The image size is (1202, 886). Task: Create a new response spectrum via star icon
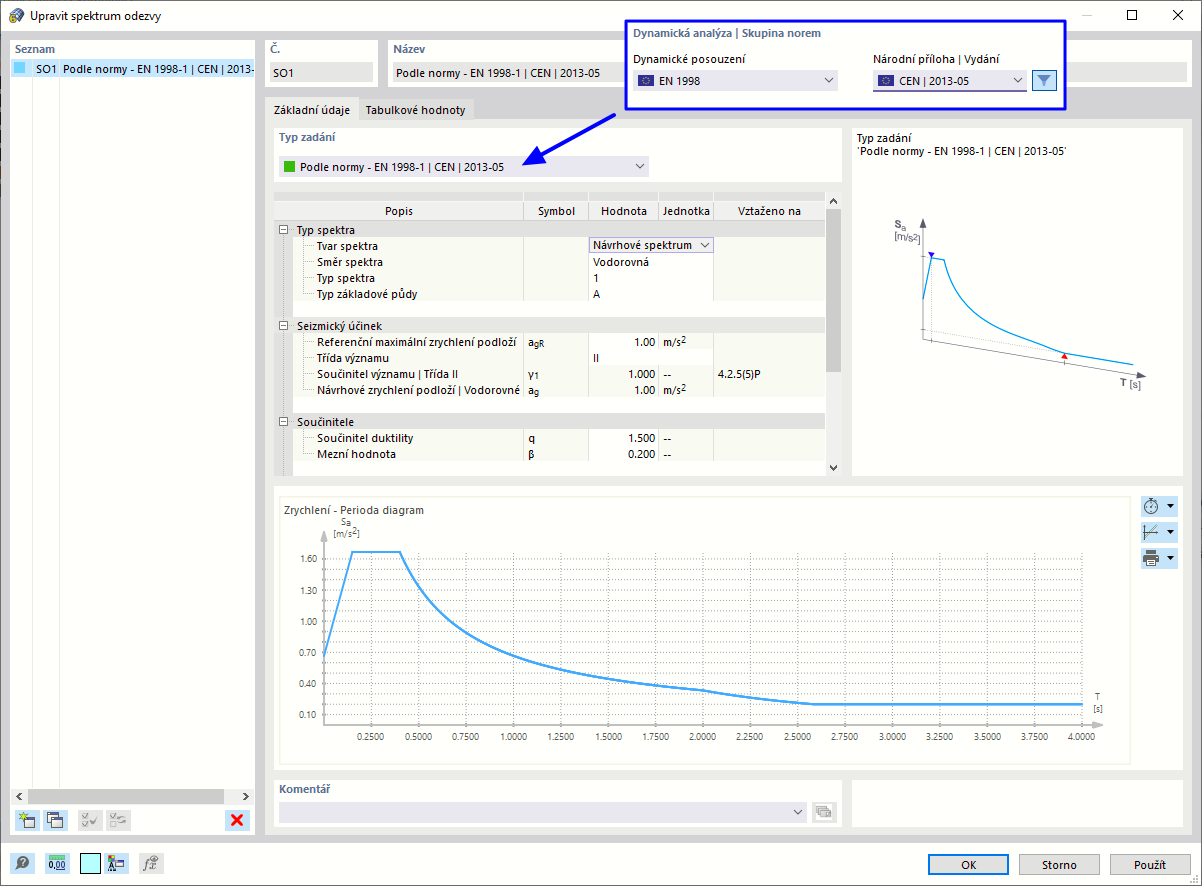tap(27, 820)
